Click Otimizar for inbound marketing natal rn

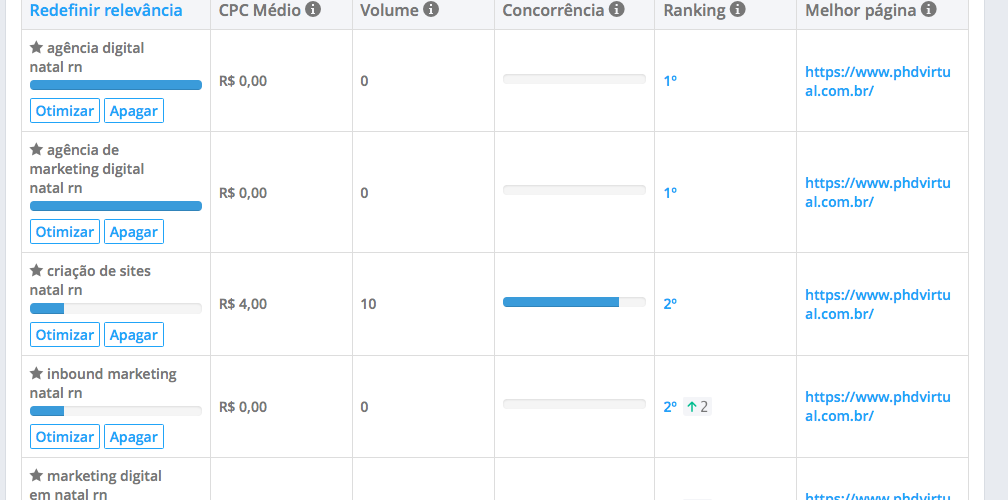pos(65,436)
